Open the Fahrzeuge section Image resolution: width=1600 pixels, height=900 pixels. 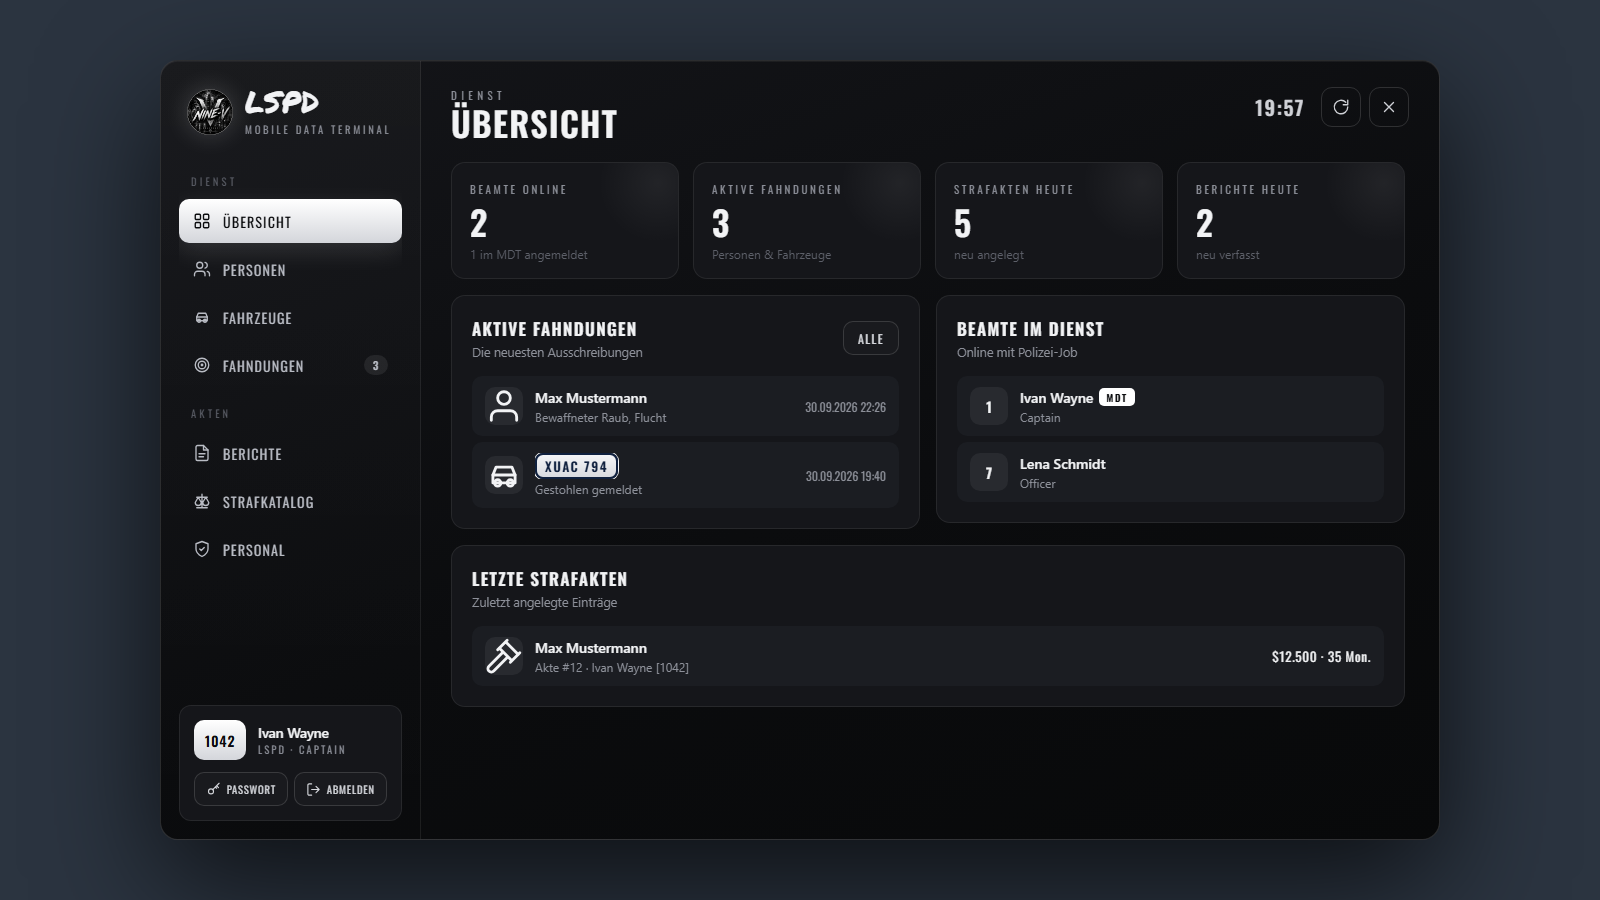click(x=290, y=318)
